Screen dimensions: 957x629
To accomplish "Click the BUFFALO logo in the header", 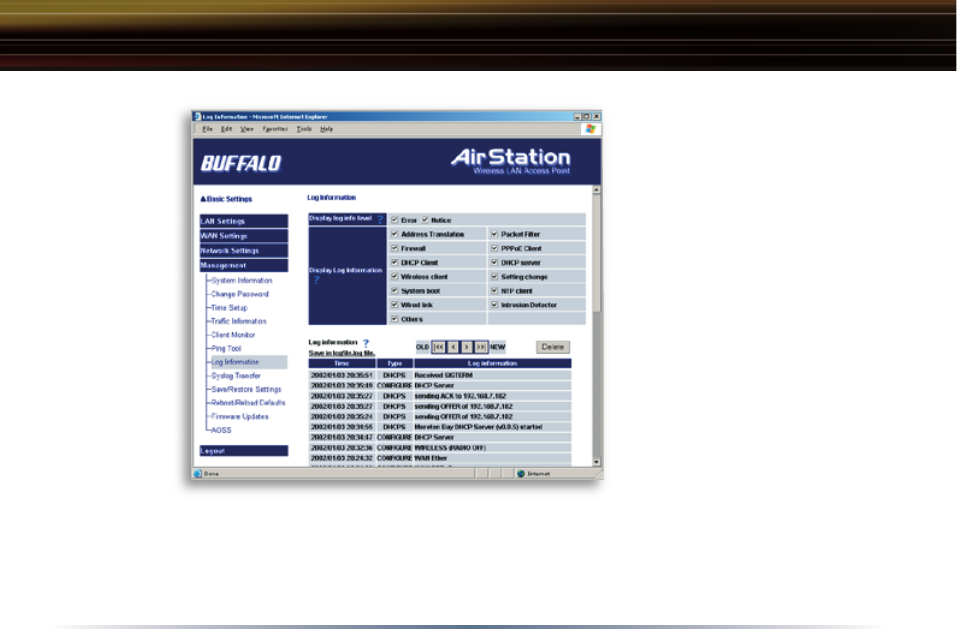I will [240, 164].
